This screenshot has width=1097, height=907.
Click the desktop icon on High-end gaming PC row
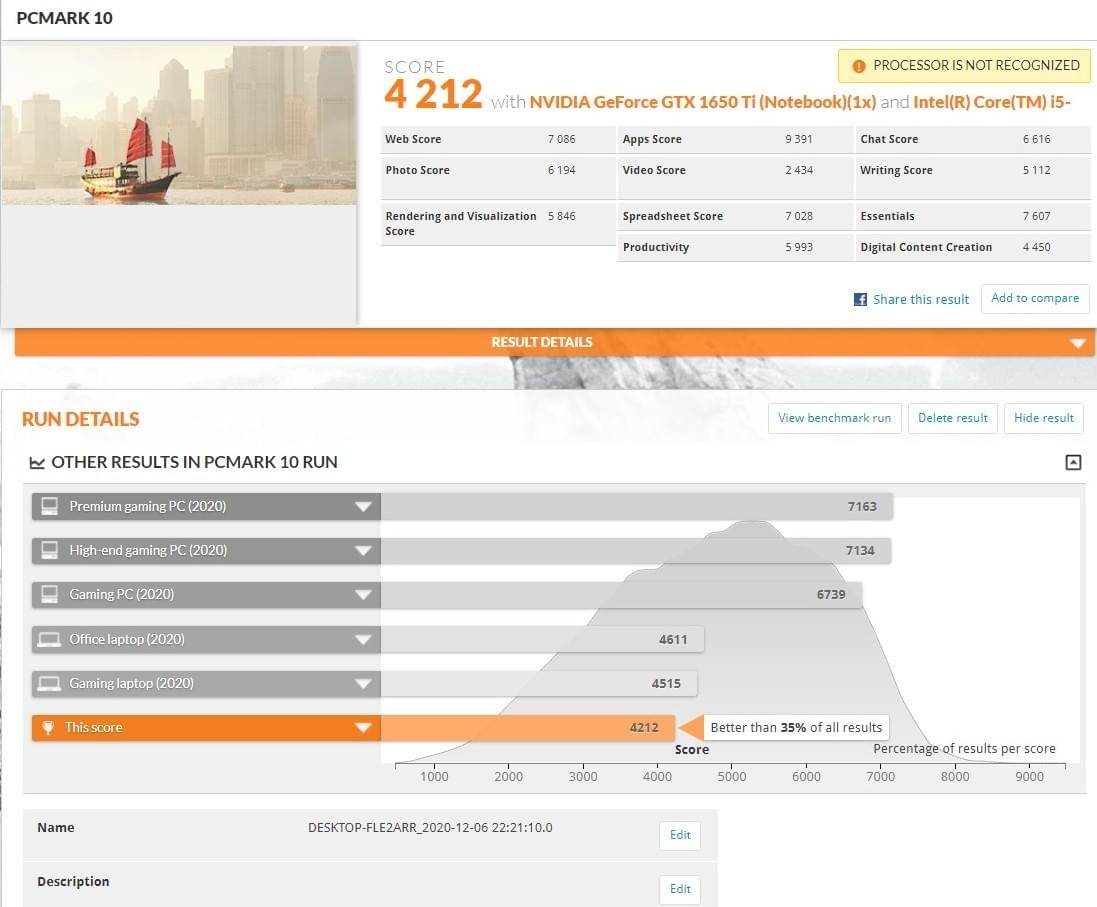coord(50,550)
